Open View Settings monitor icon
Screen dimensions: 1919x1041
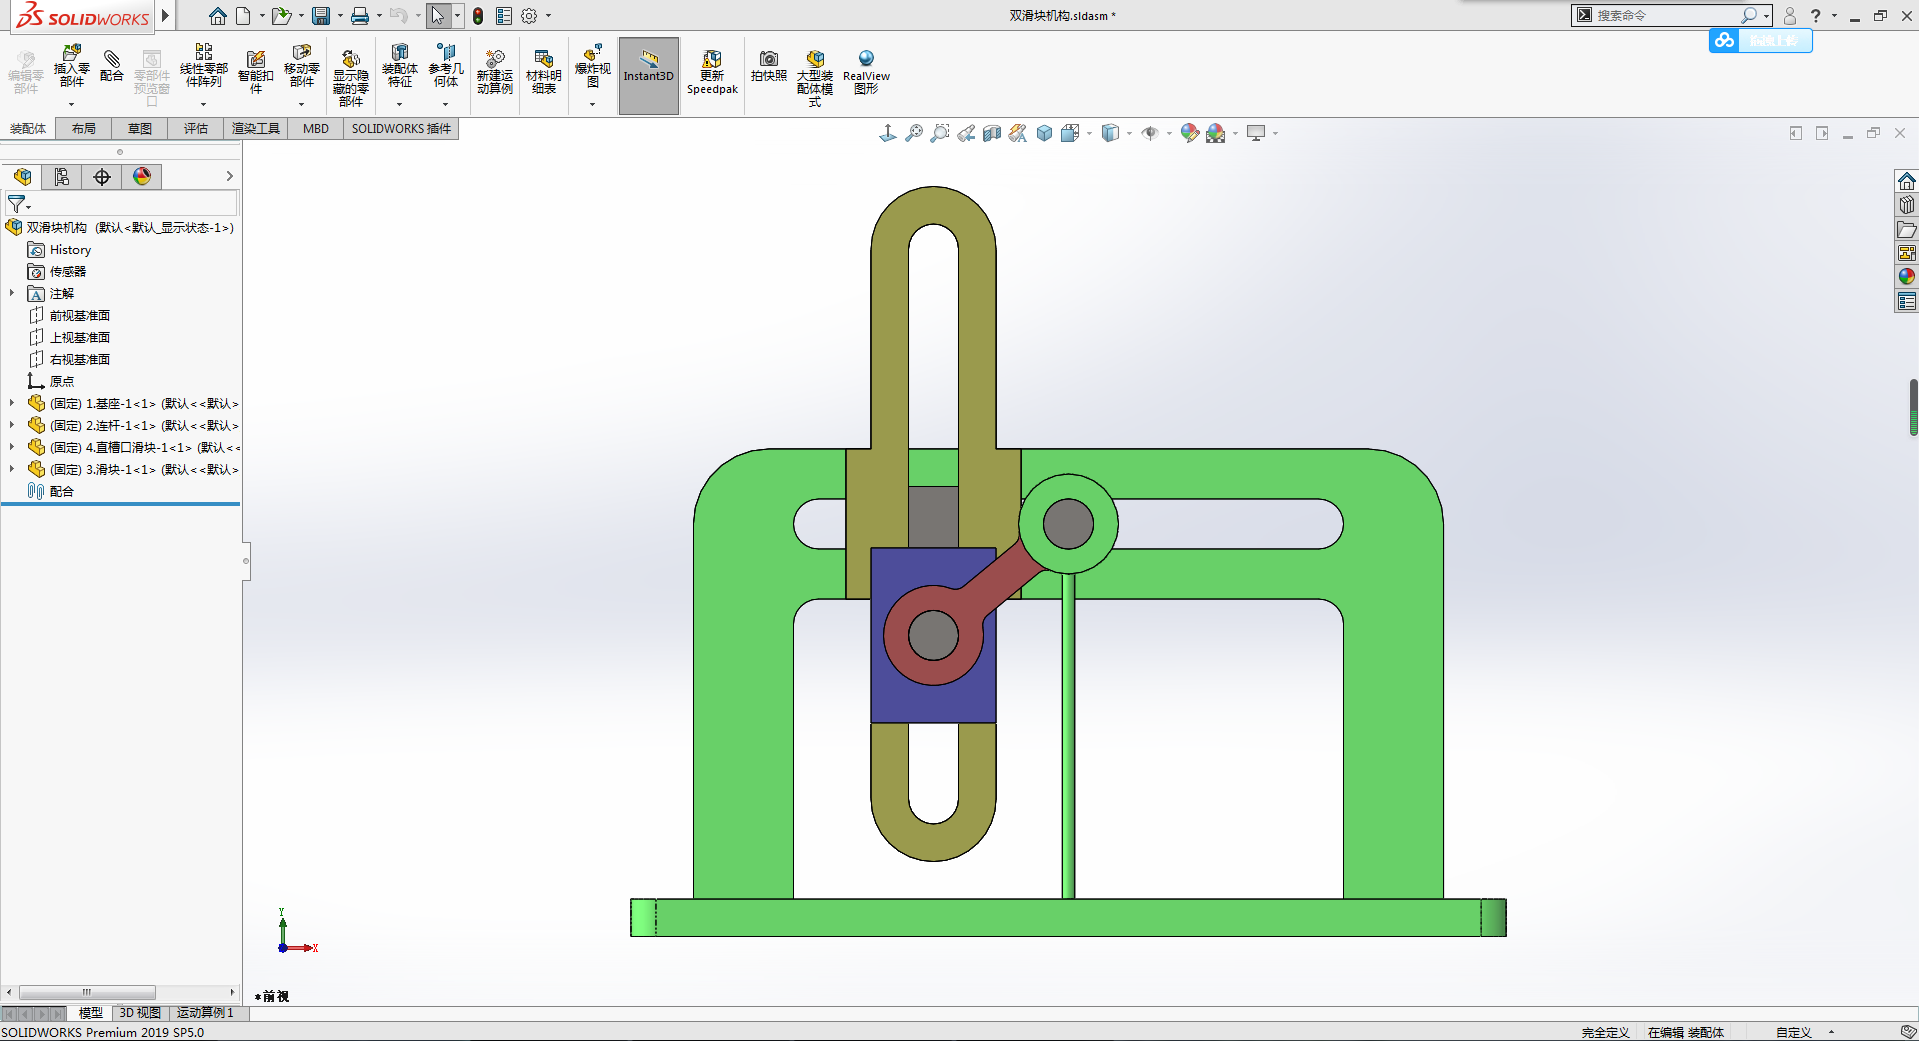(1256, 133)
